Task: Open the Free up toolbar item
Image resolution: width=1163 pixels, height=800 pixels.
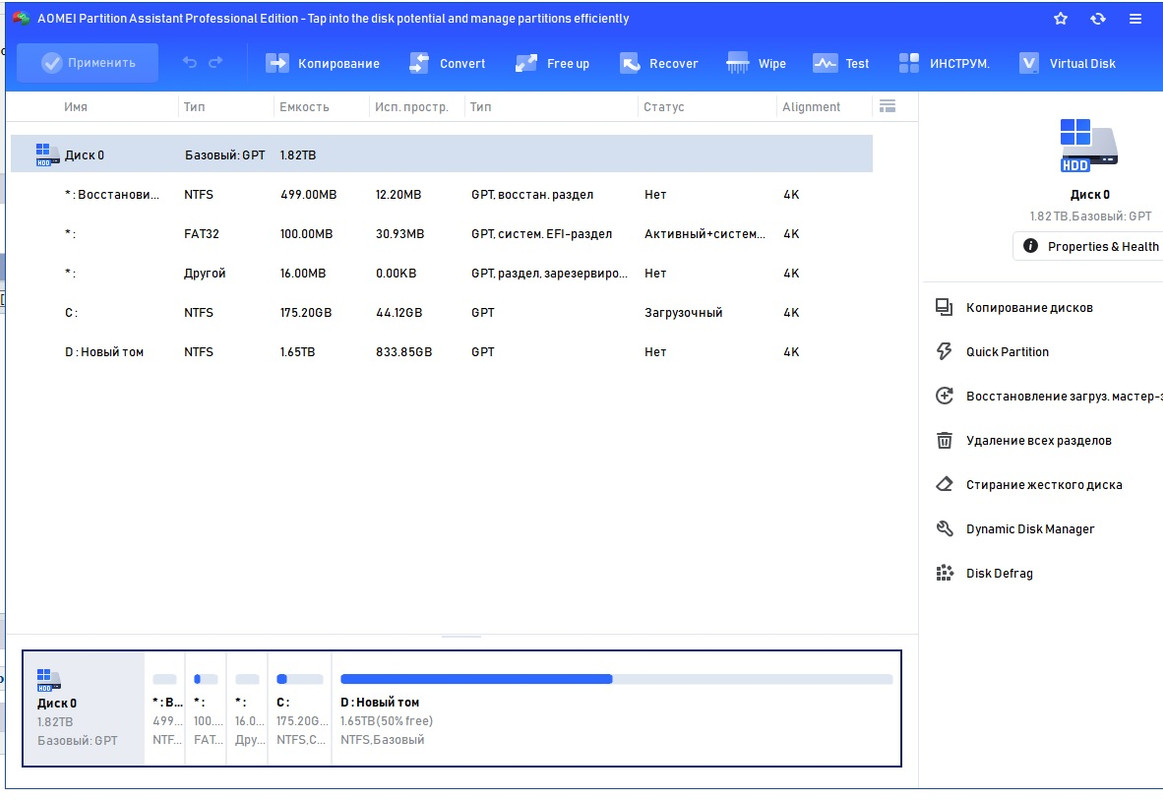Action: pyautogui.click(x=553, y=64)
